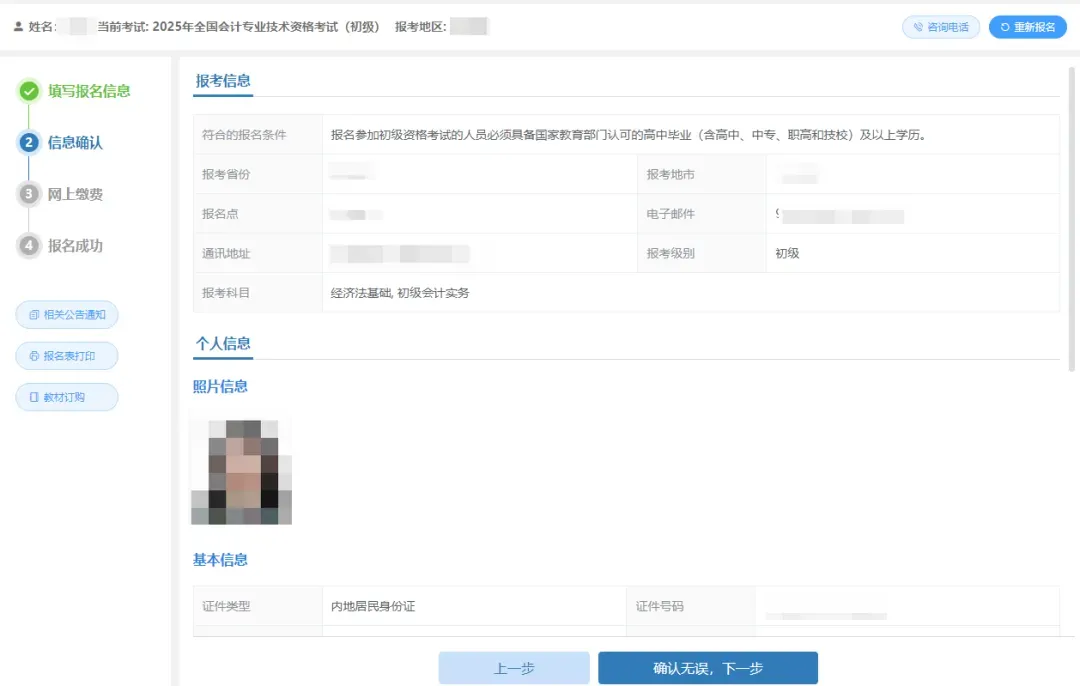The width and height of the screenshot is (1080, 686).
Task: Click the vertical scrollbar on the right
Action: pos(1072,219)
